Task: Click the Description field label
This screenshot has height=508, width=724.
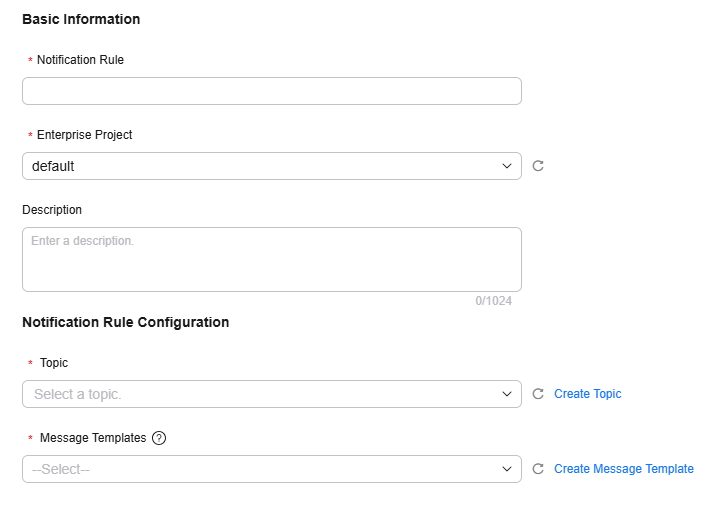Action: tap(52, 210)
